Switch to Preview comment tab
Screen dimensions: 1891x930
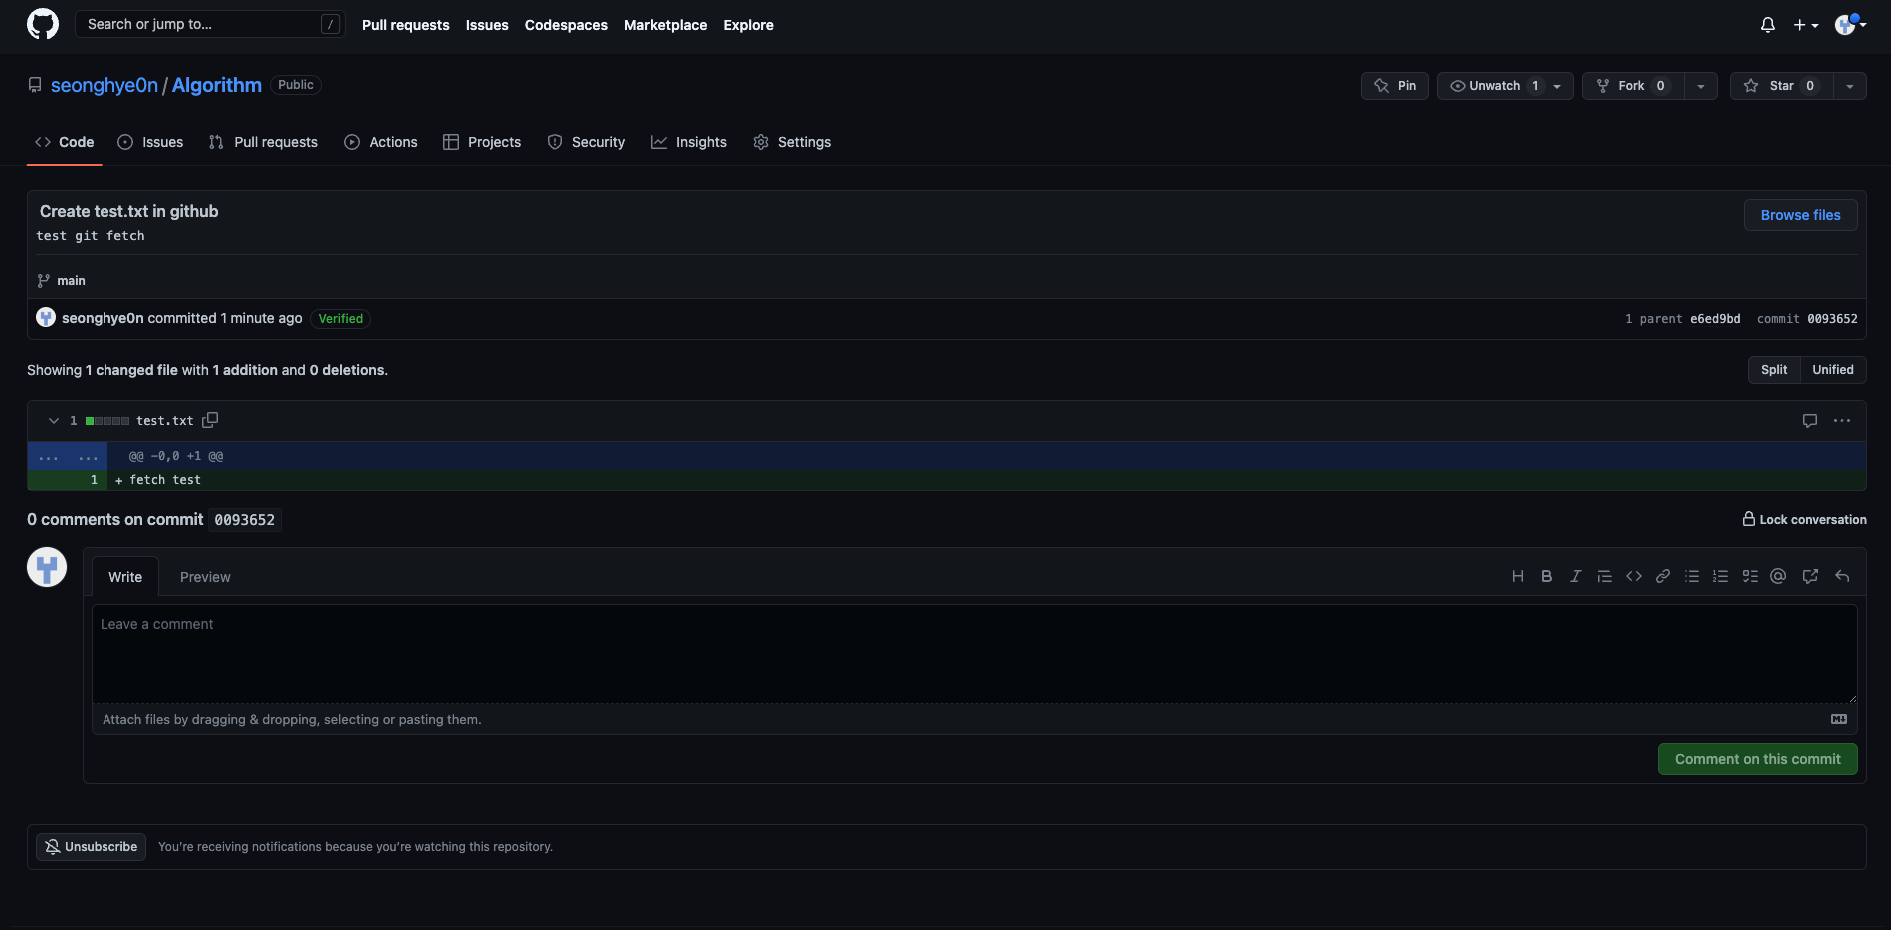pyautogui.click(x=205, y=577)
